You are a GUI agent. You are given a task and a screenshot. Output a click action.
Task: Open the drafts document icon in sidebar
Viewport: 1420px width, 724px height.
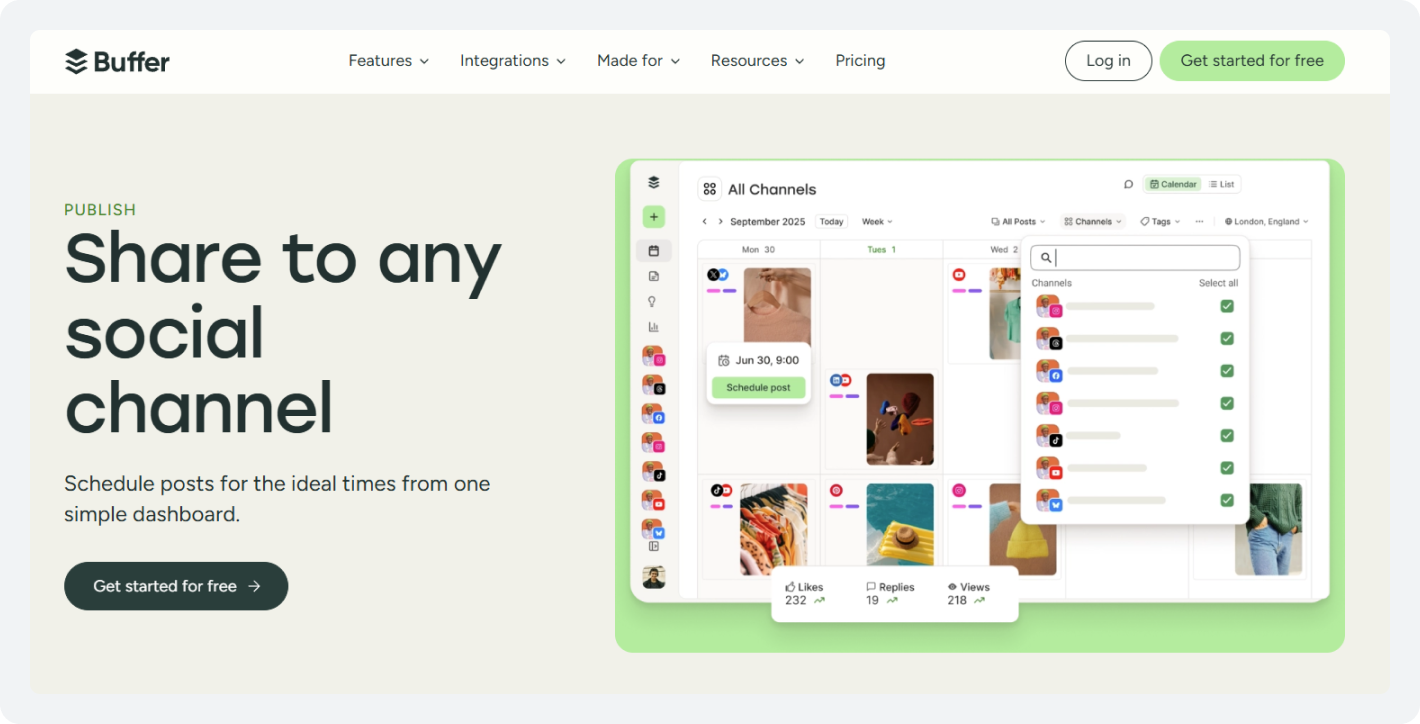click(x=654, y=276)
